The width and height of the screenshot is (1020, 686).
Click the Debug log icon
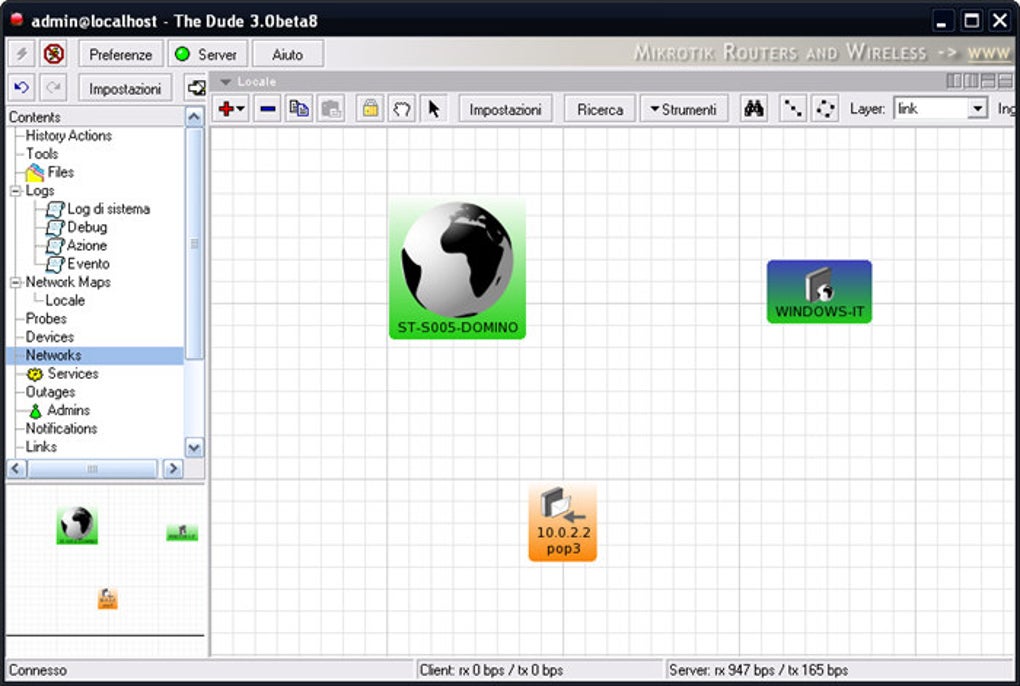click(55, 228)
